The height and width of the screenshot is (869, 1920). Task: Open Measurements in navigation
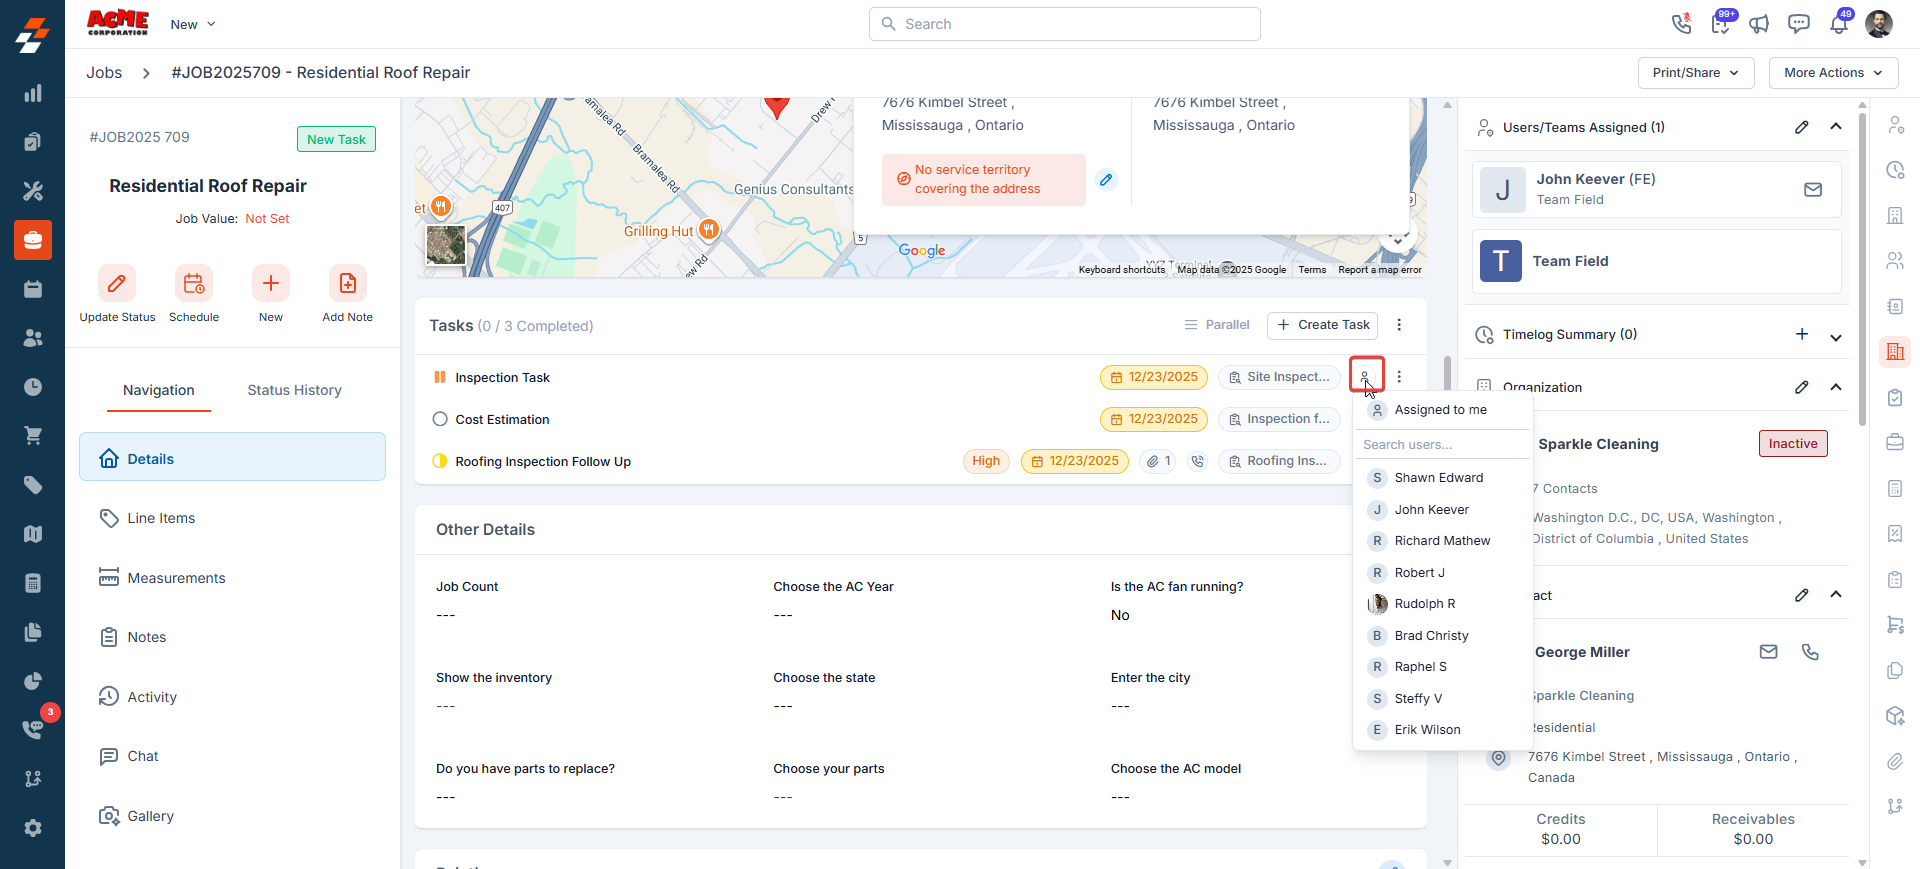tap(232, 578)
